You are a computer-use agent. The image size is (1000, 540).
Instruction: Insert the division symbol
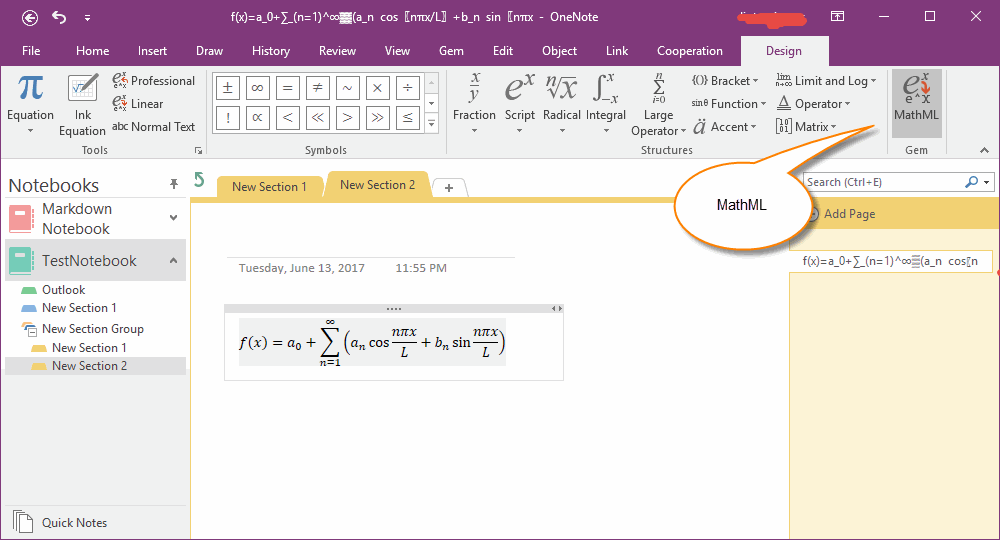click(x=408, y=88)
